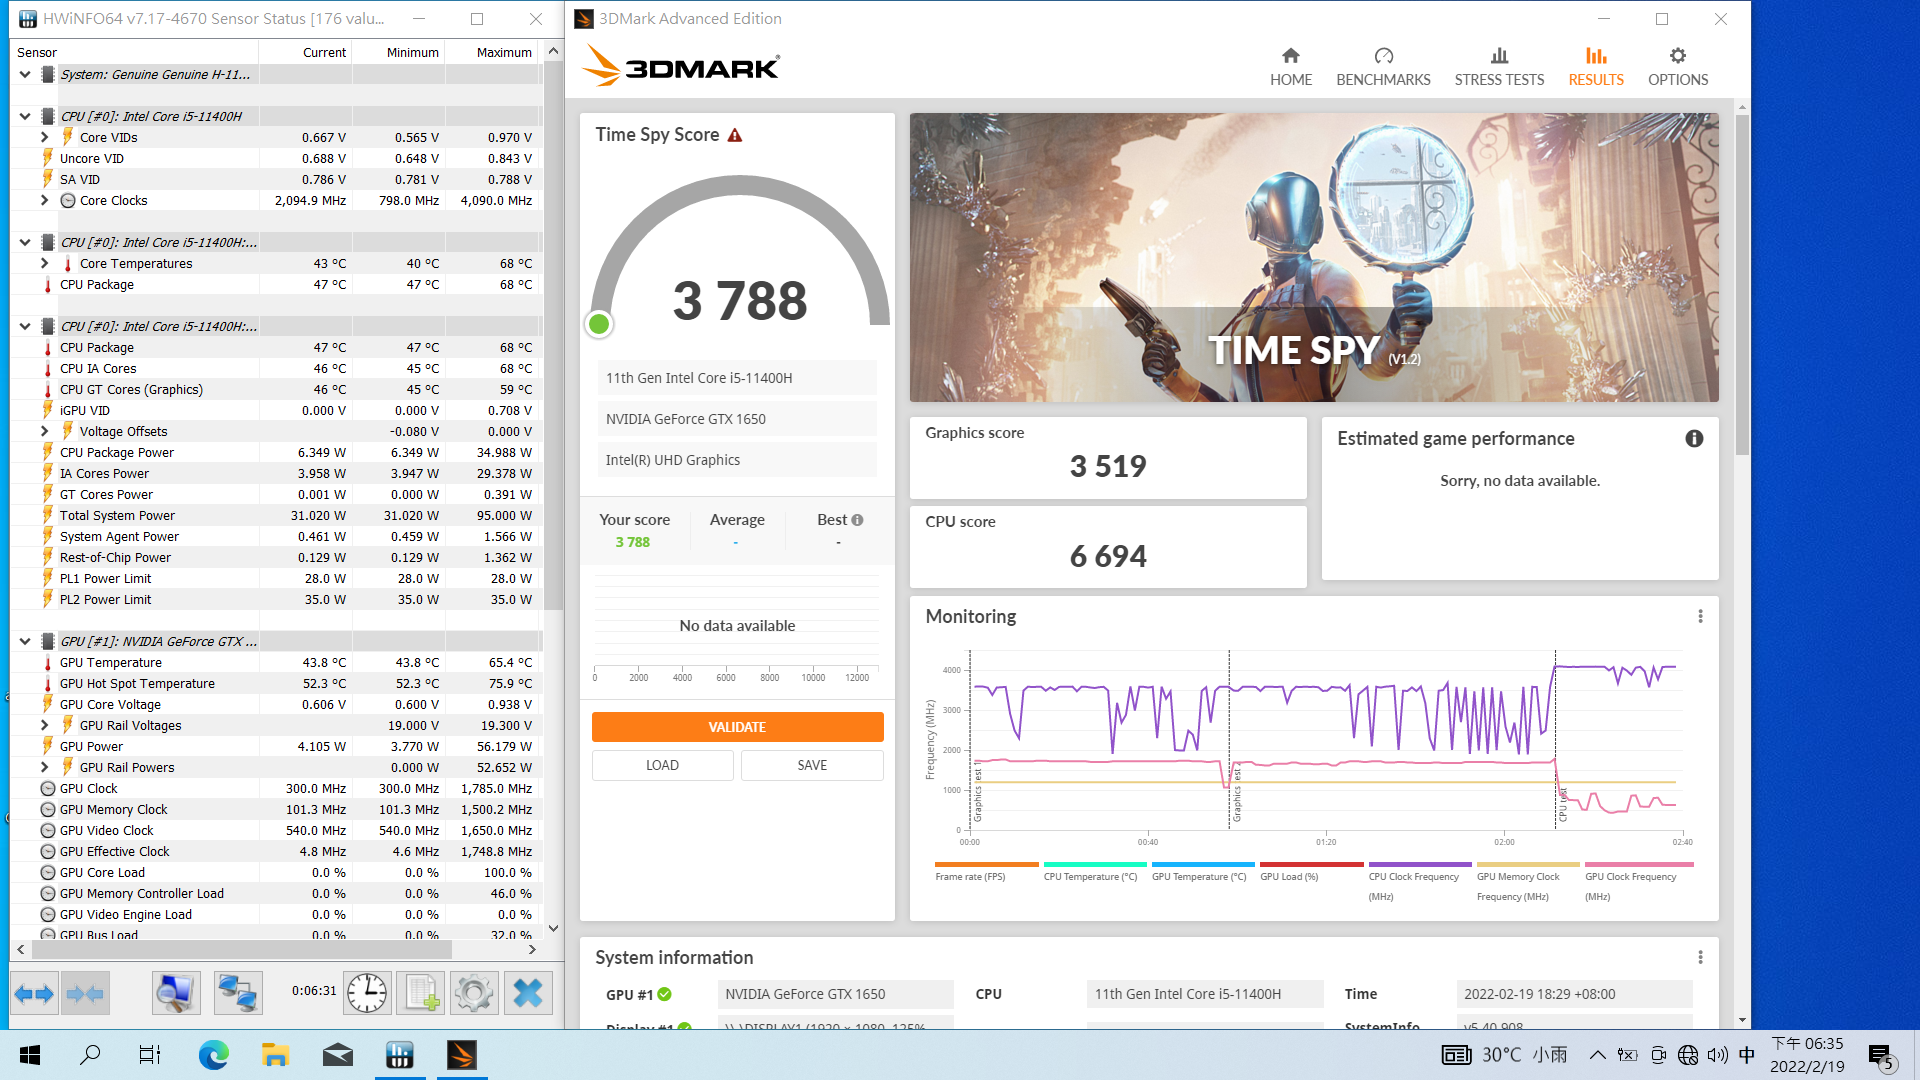Toggle the GPU Load (%) legend series

coord(1289,877)
